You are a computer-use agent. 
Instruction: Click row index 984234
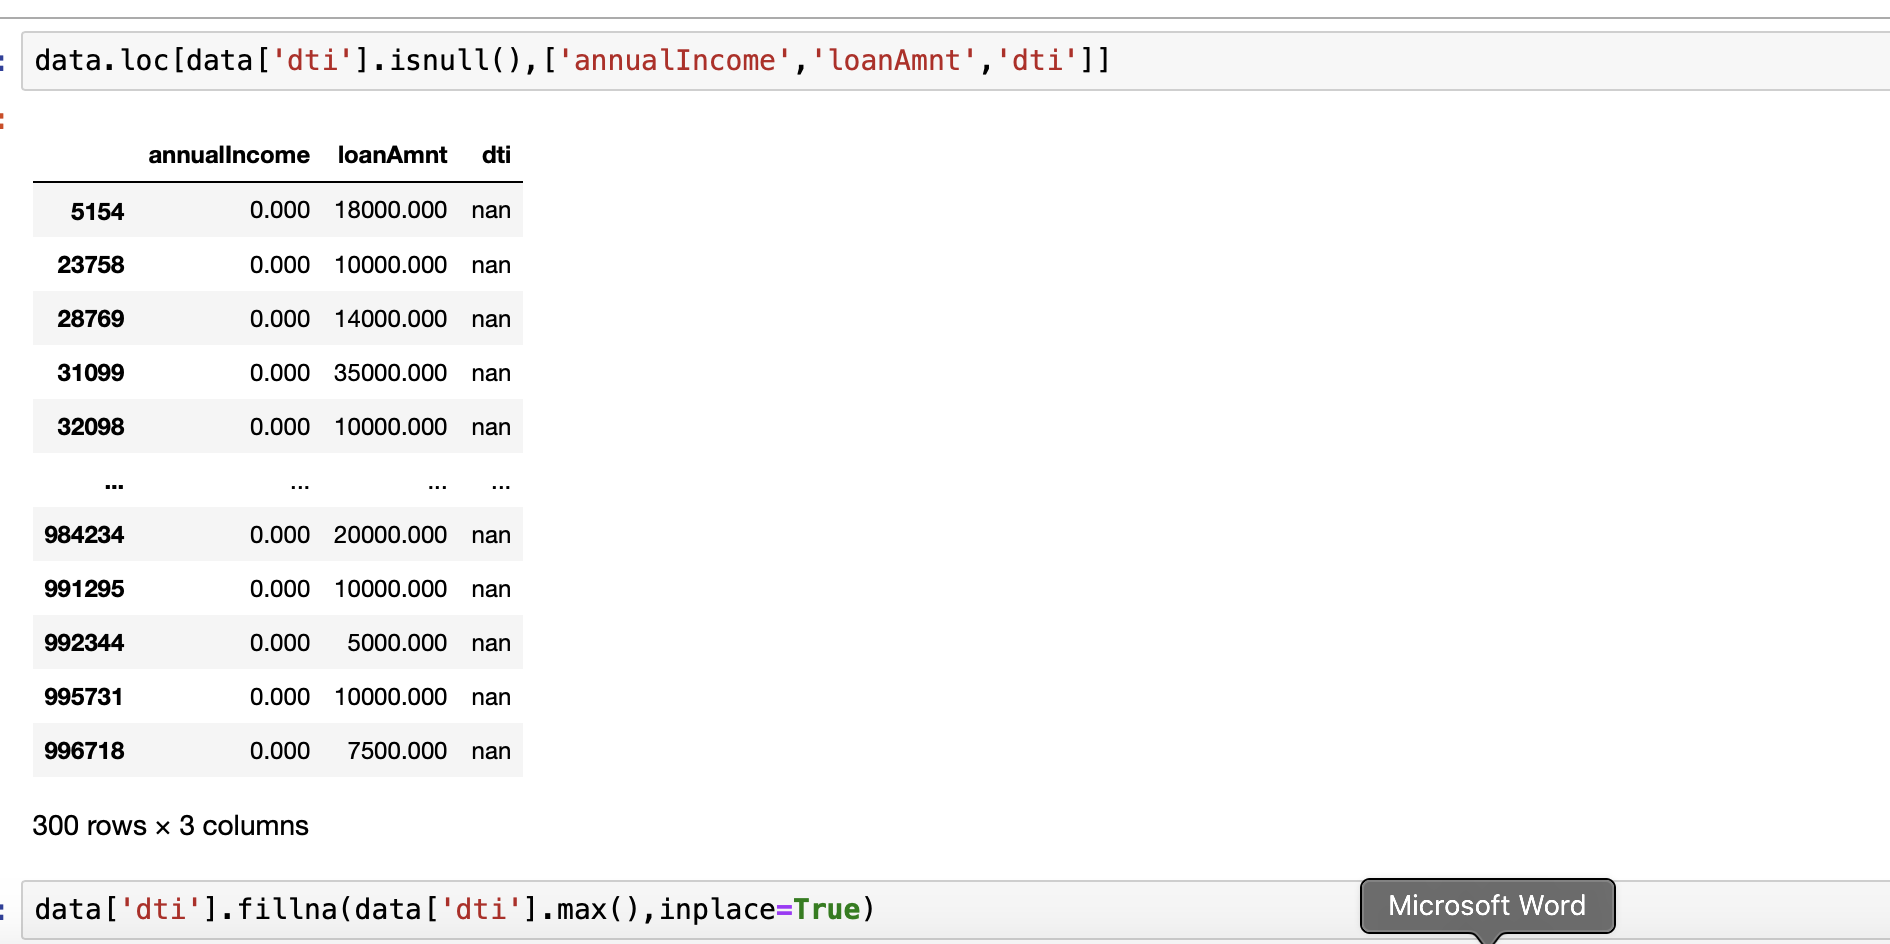coord(84,535)
